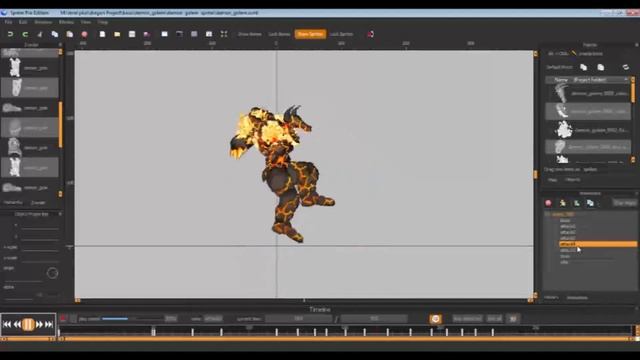Select the animation below highlighted attack4
Viewport: 640px width, 360px height.
(568, 250)
